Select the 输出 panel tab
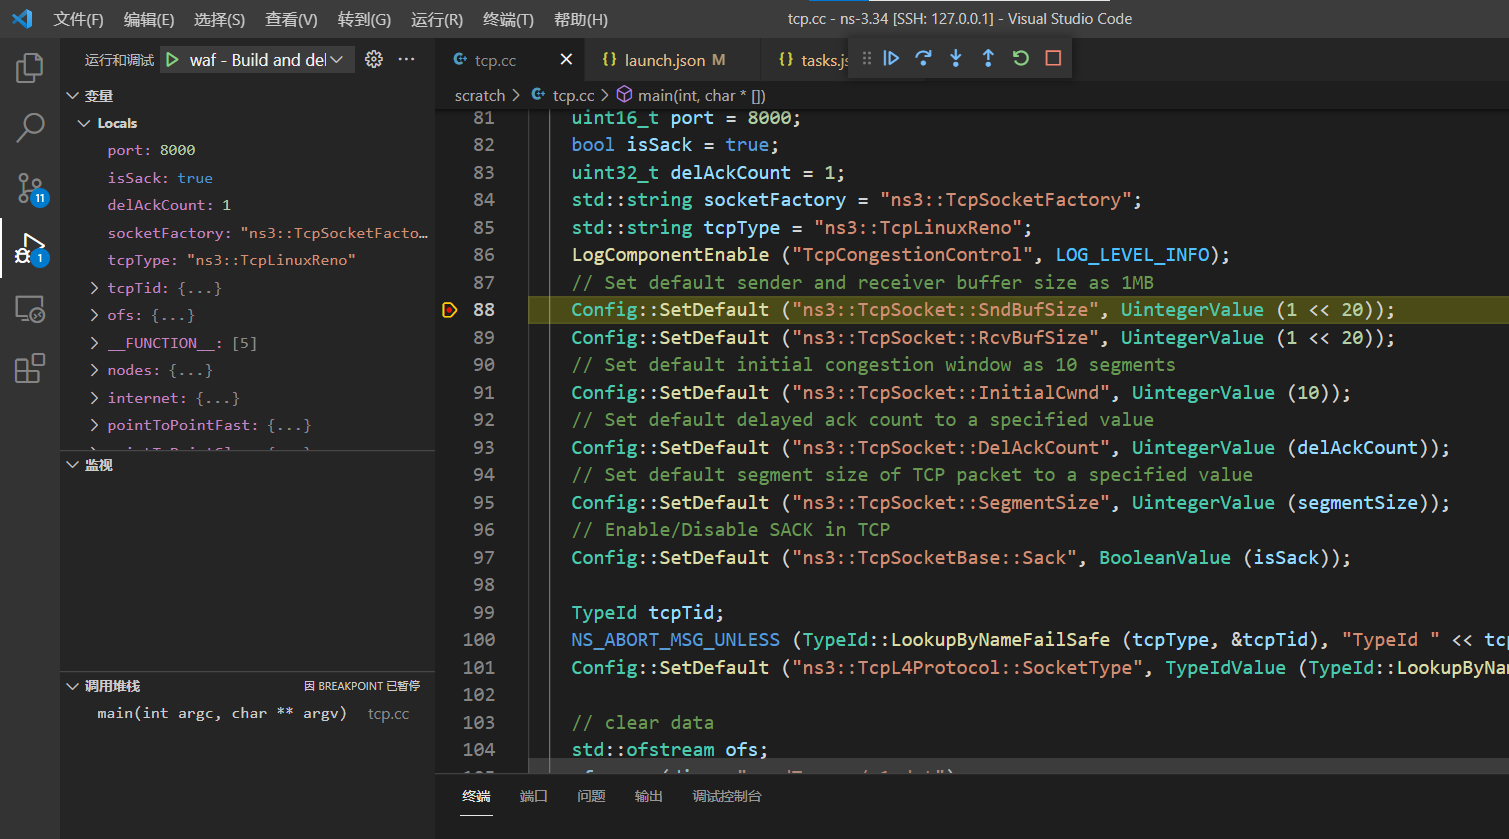 pos(649,796)
